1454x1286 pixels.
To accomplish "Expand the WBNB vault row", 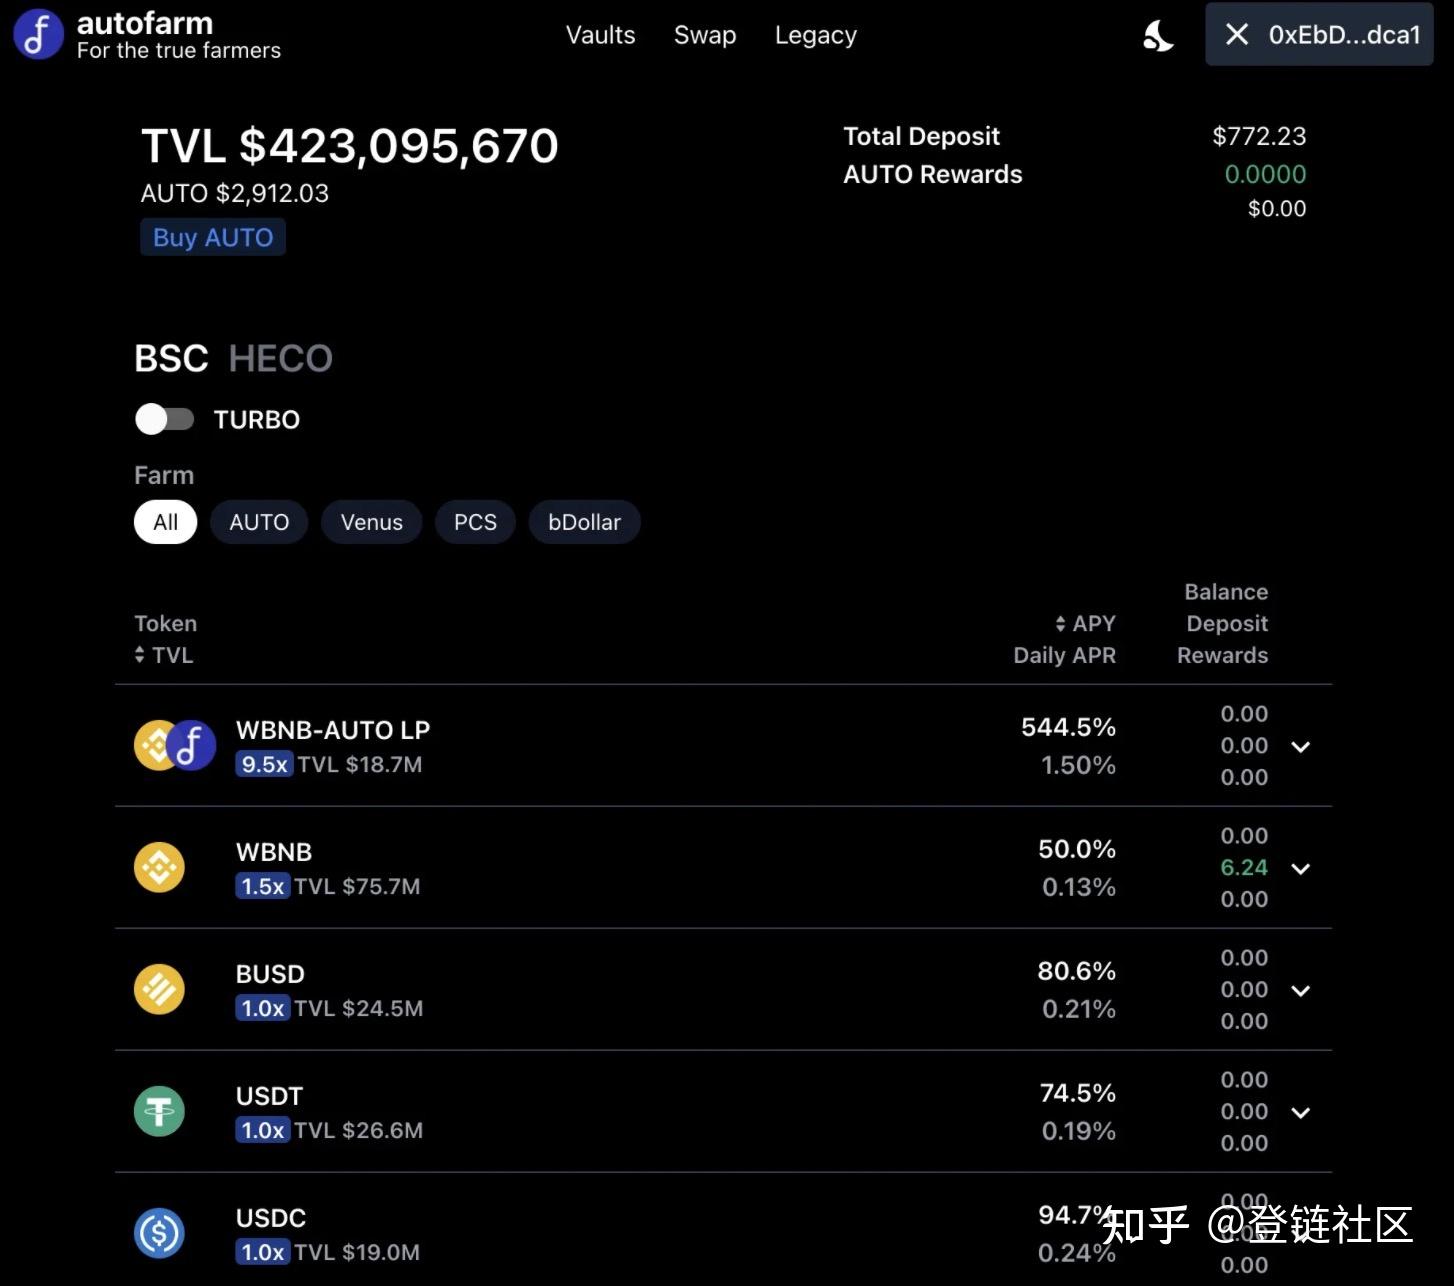I will (x=1300, y=868).
